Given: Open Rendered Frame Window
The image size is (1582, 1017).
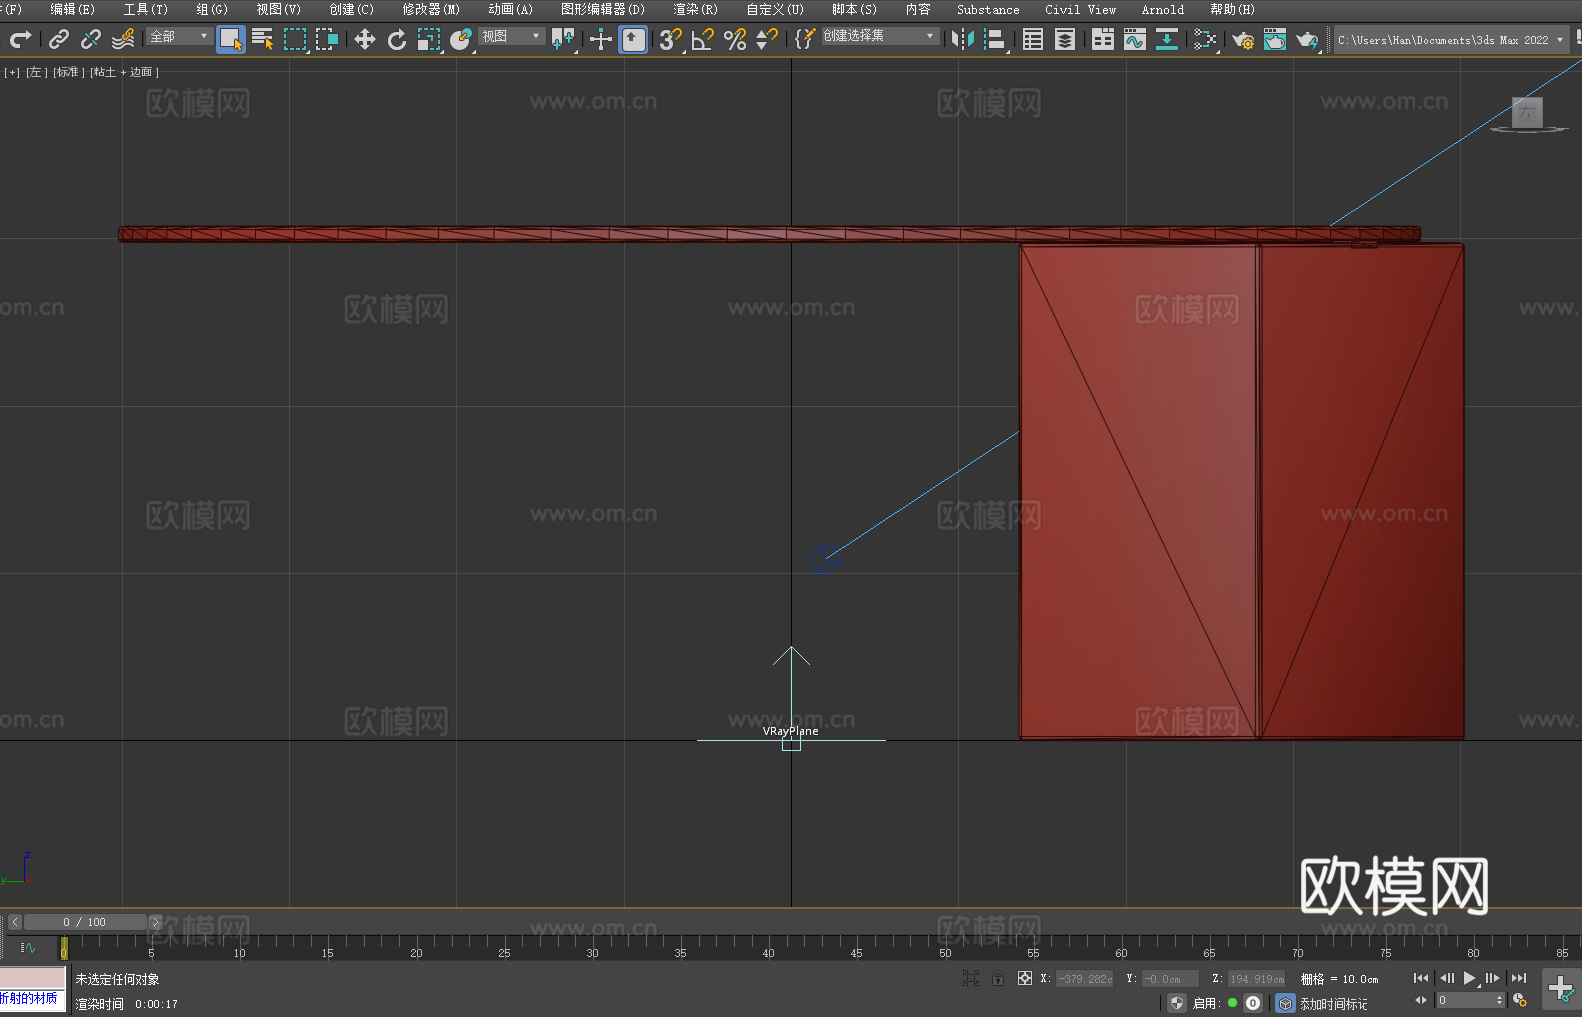Looking at the screenshot, I should tap(1275, 39).
